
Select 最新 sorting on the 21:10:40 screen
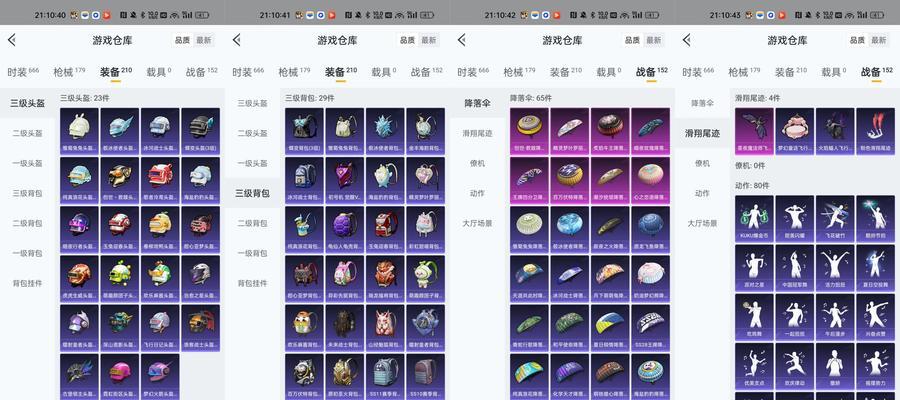(204, 40)
